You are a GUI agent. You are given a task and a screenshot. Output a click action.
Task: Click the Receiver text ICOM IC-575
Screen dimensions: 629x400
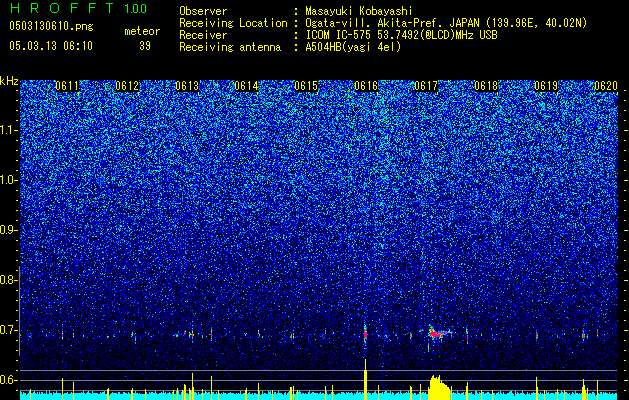339,35
